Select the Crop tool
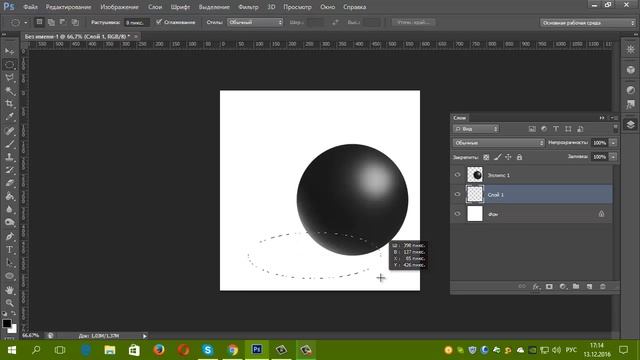The image size is (640, 360). [9, 104]
